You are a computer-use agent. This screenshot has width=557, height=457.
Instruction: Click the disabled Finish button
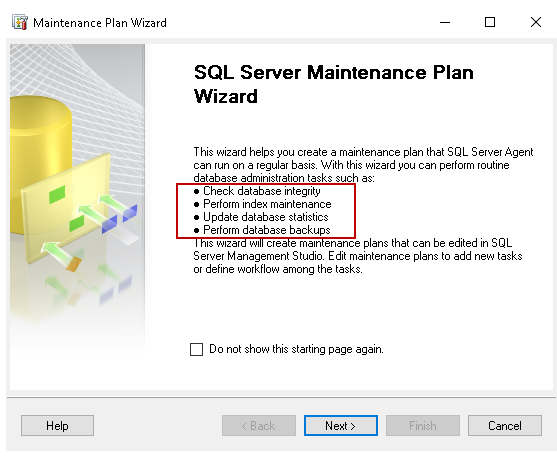(x=423, y=425)
